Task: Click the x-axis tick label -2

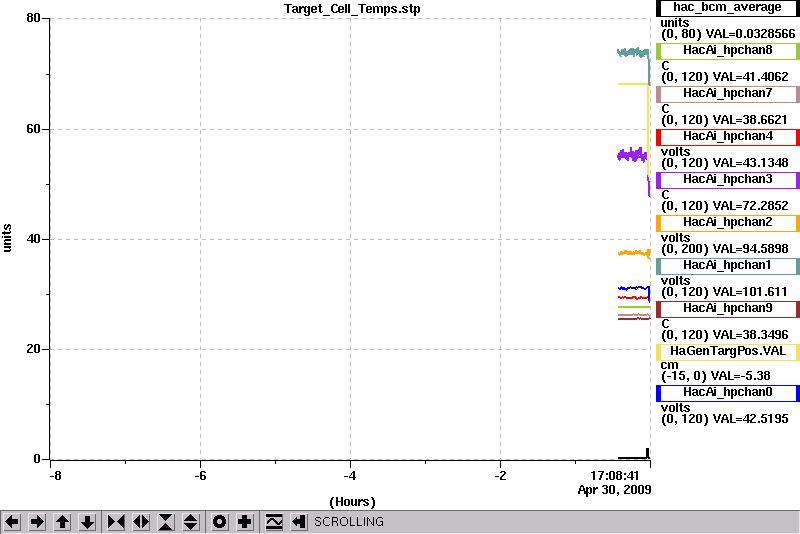Action: point(501,476)
